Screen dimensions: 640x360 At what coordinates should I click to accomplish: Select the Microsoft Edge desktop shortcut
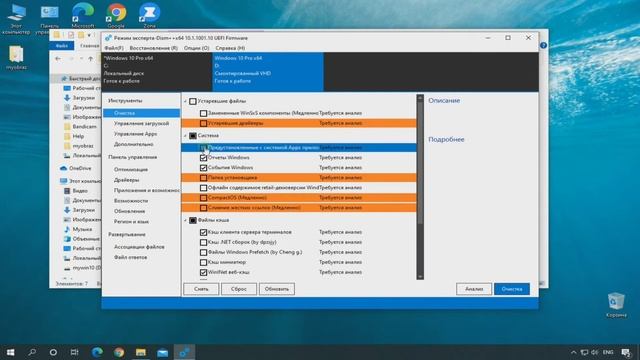[83, 16]
